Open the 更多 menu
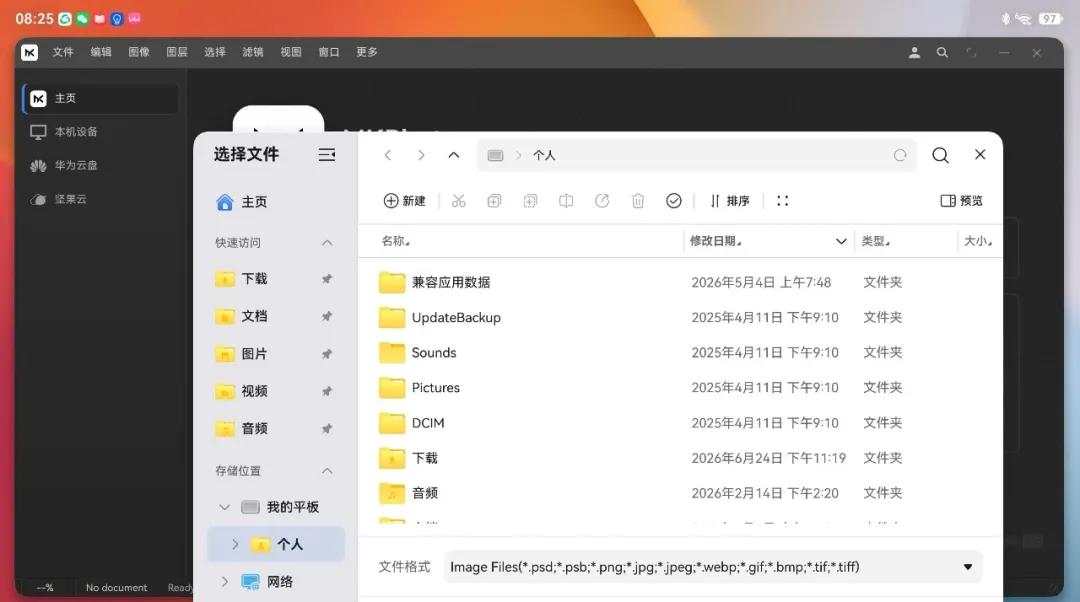 point(366,52)
